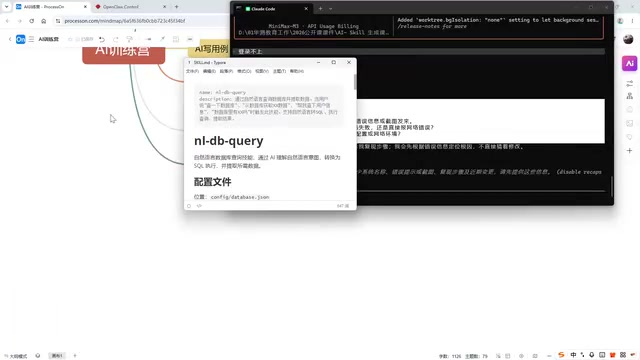Open the structure layout icon in right sidebar

629,96
